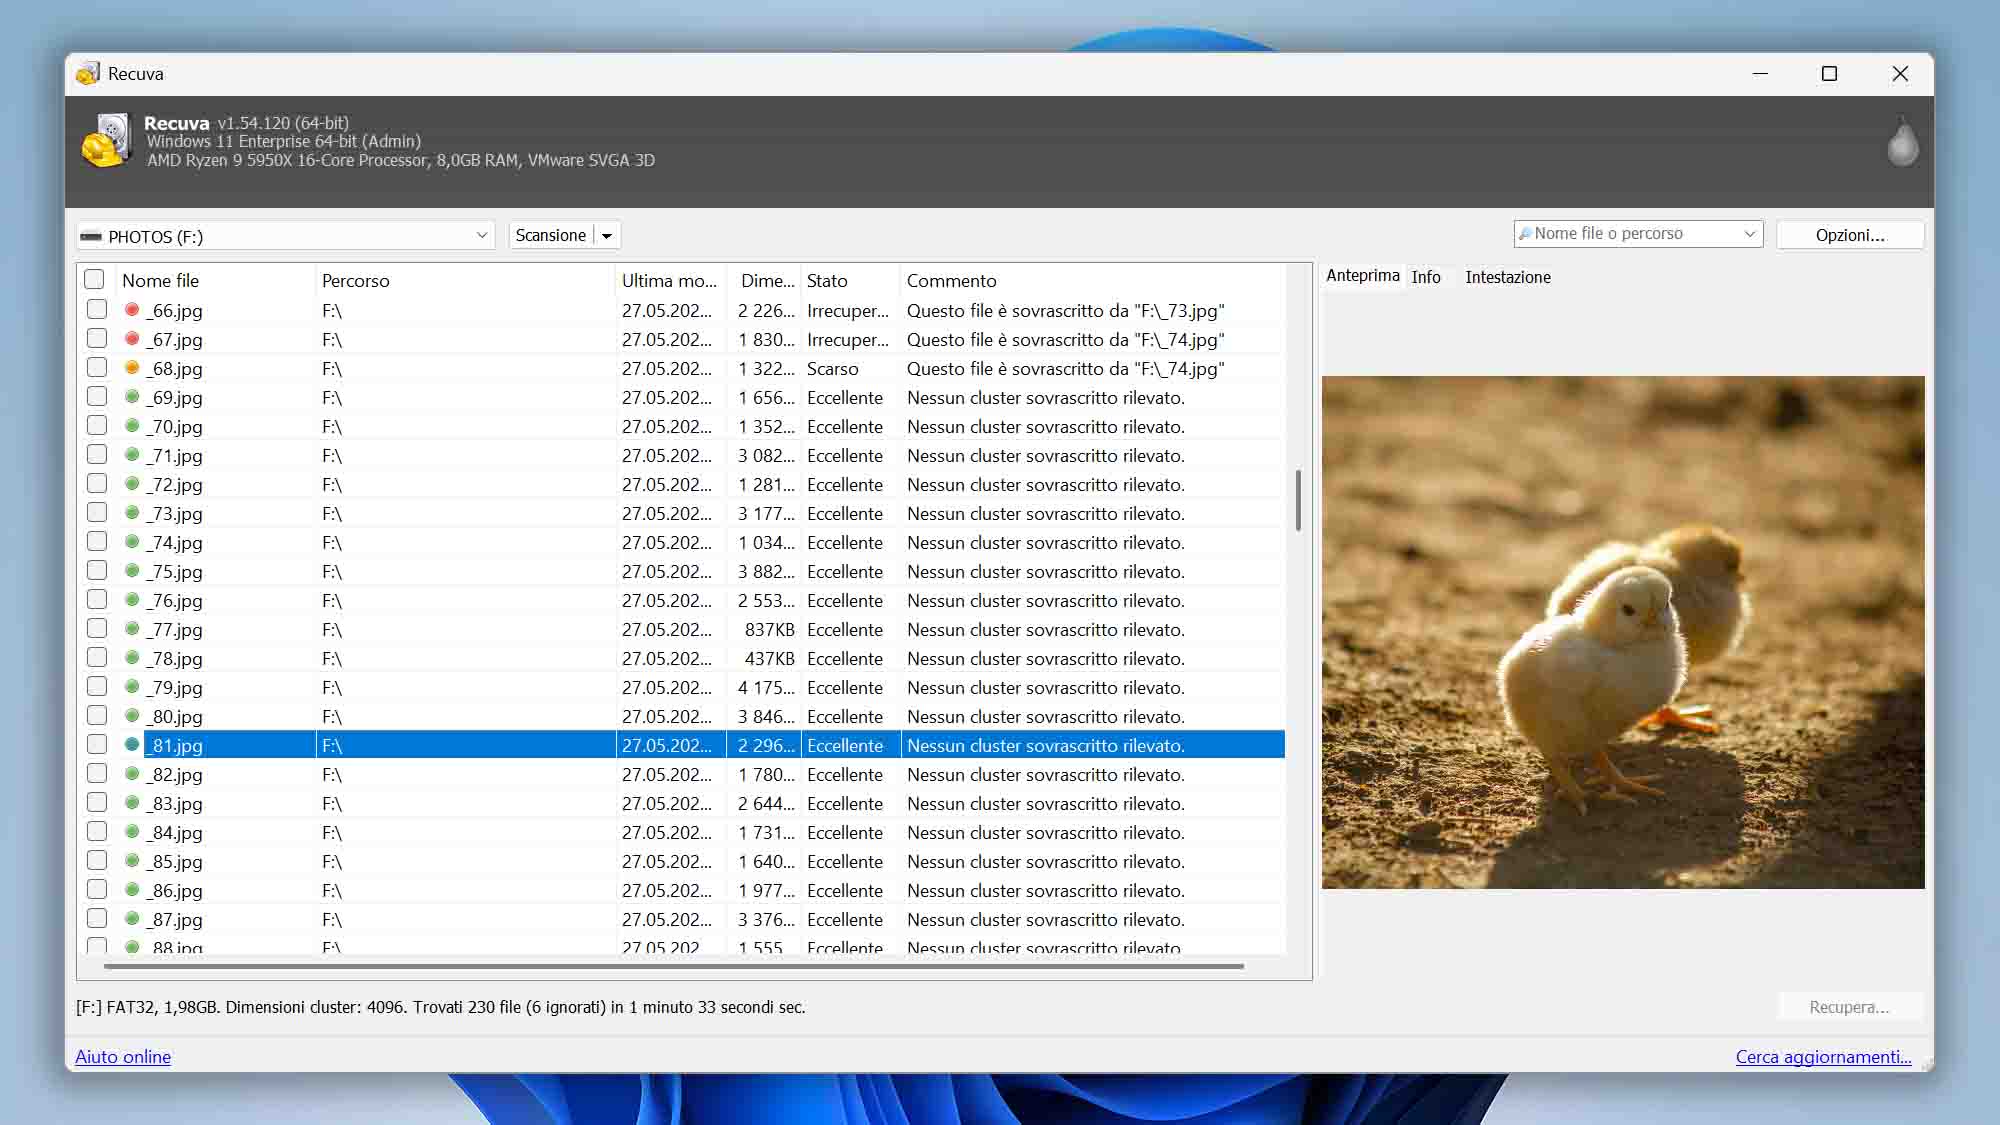Click the Recuva icon in the title bar

[88, 73]
